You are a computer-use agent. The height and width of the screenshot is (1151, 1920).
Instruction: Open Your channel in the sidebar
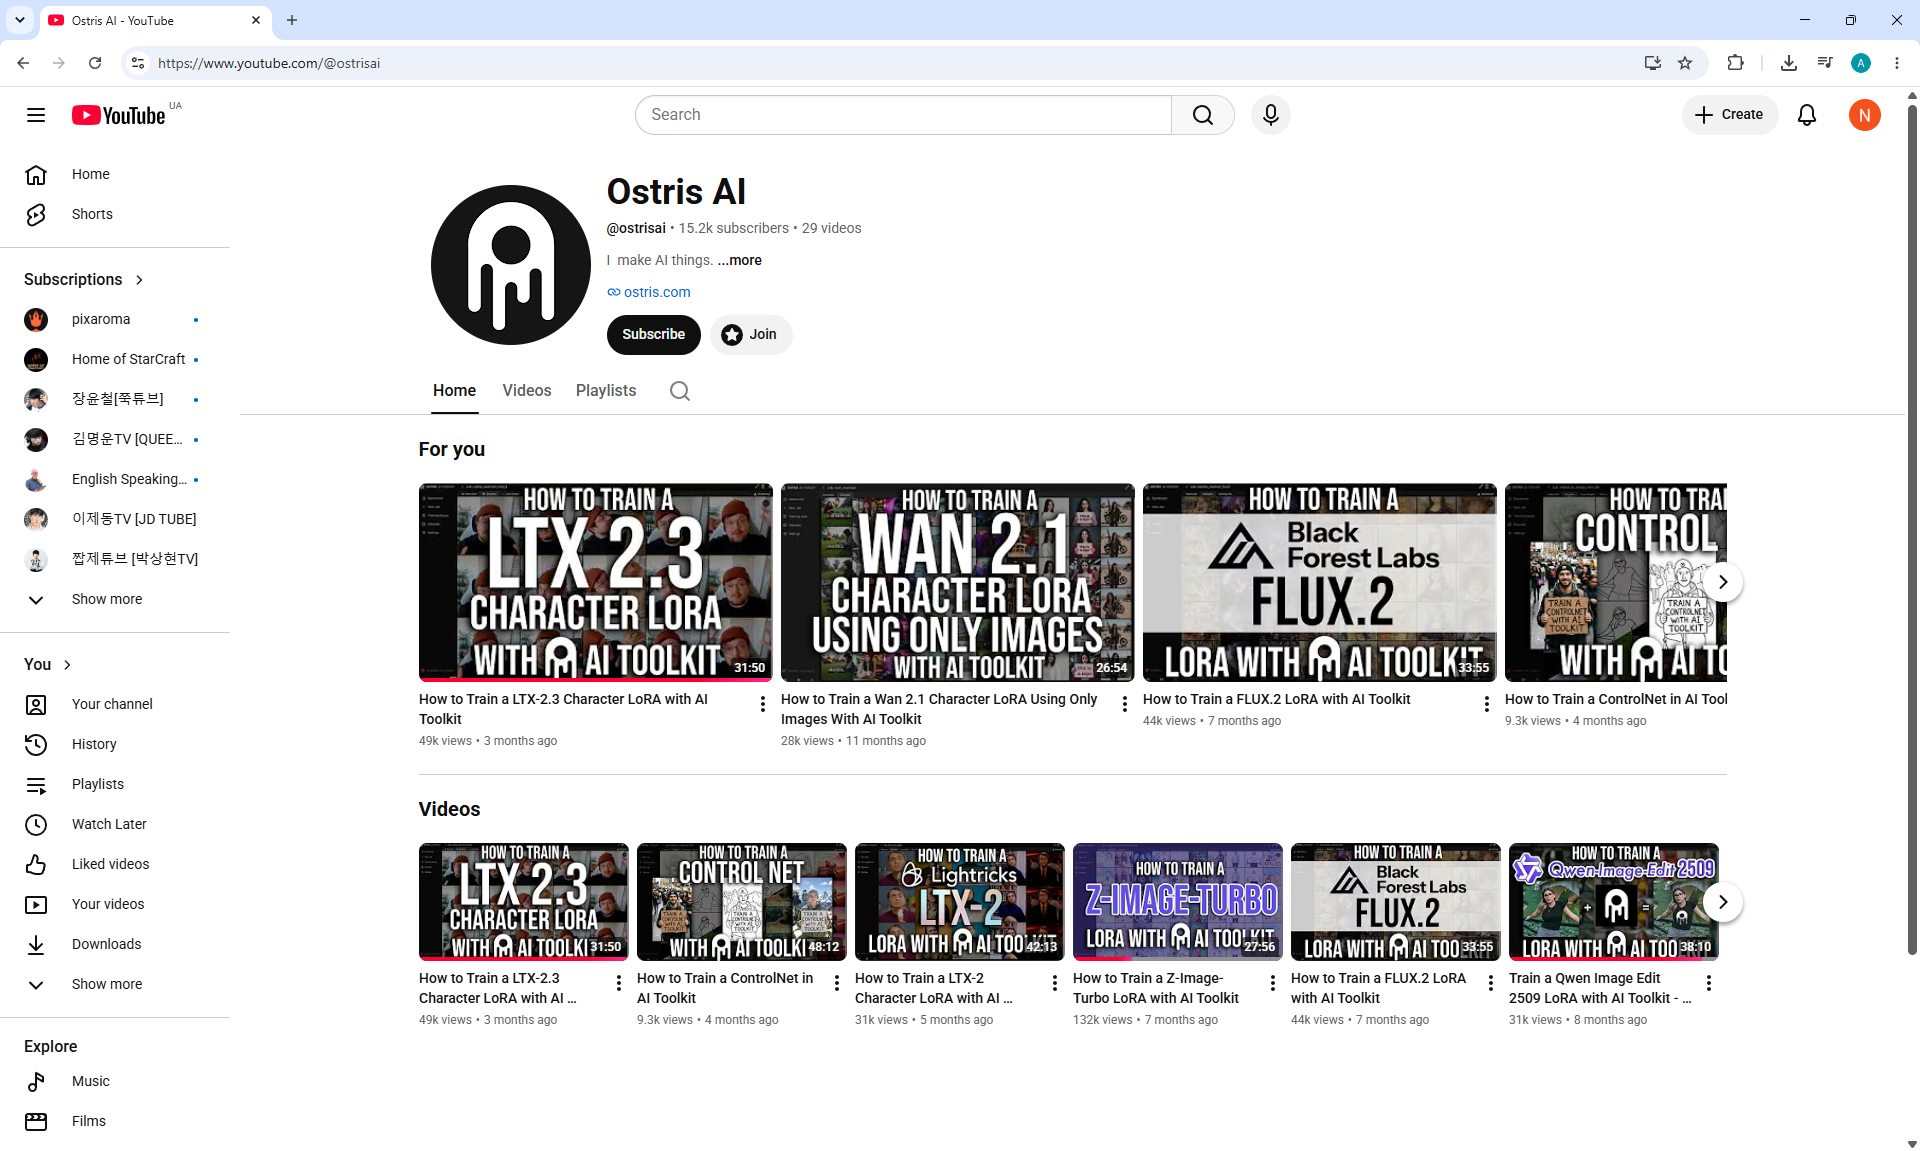pyautogui.click(x=115, y=704)
